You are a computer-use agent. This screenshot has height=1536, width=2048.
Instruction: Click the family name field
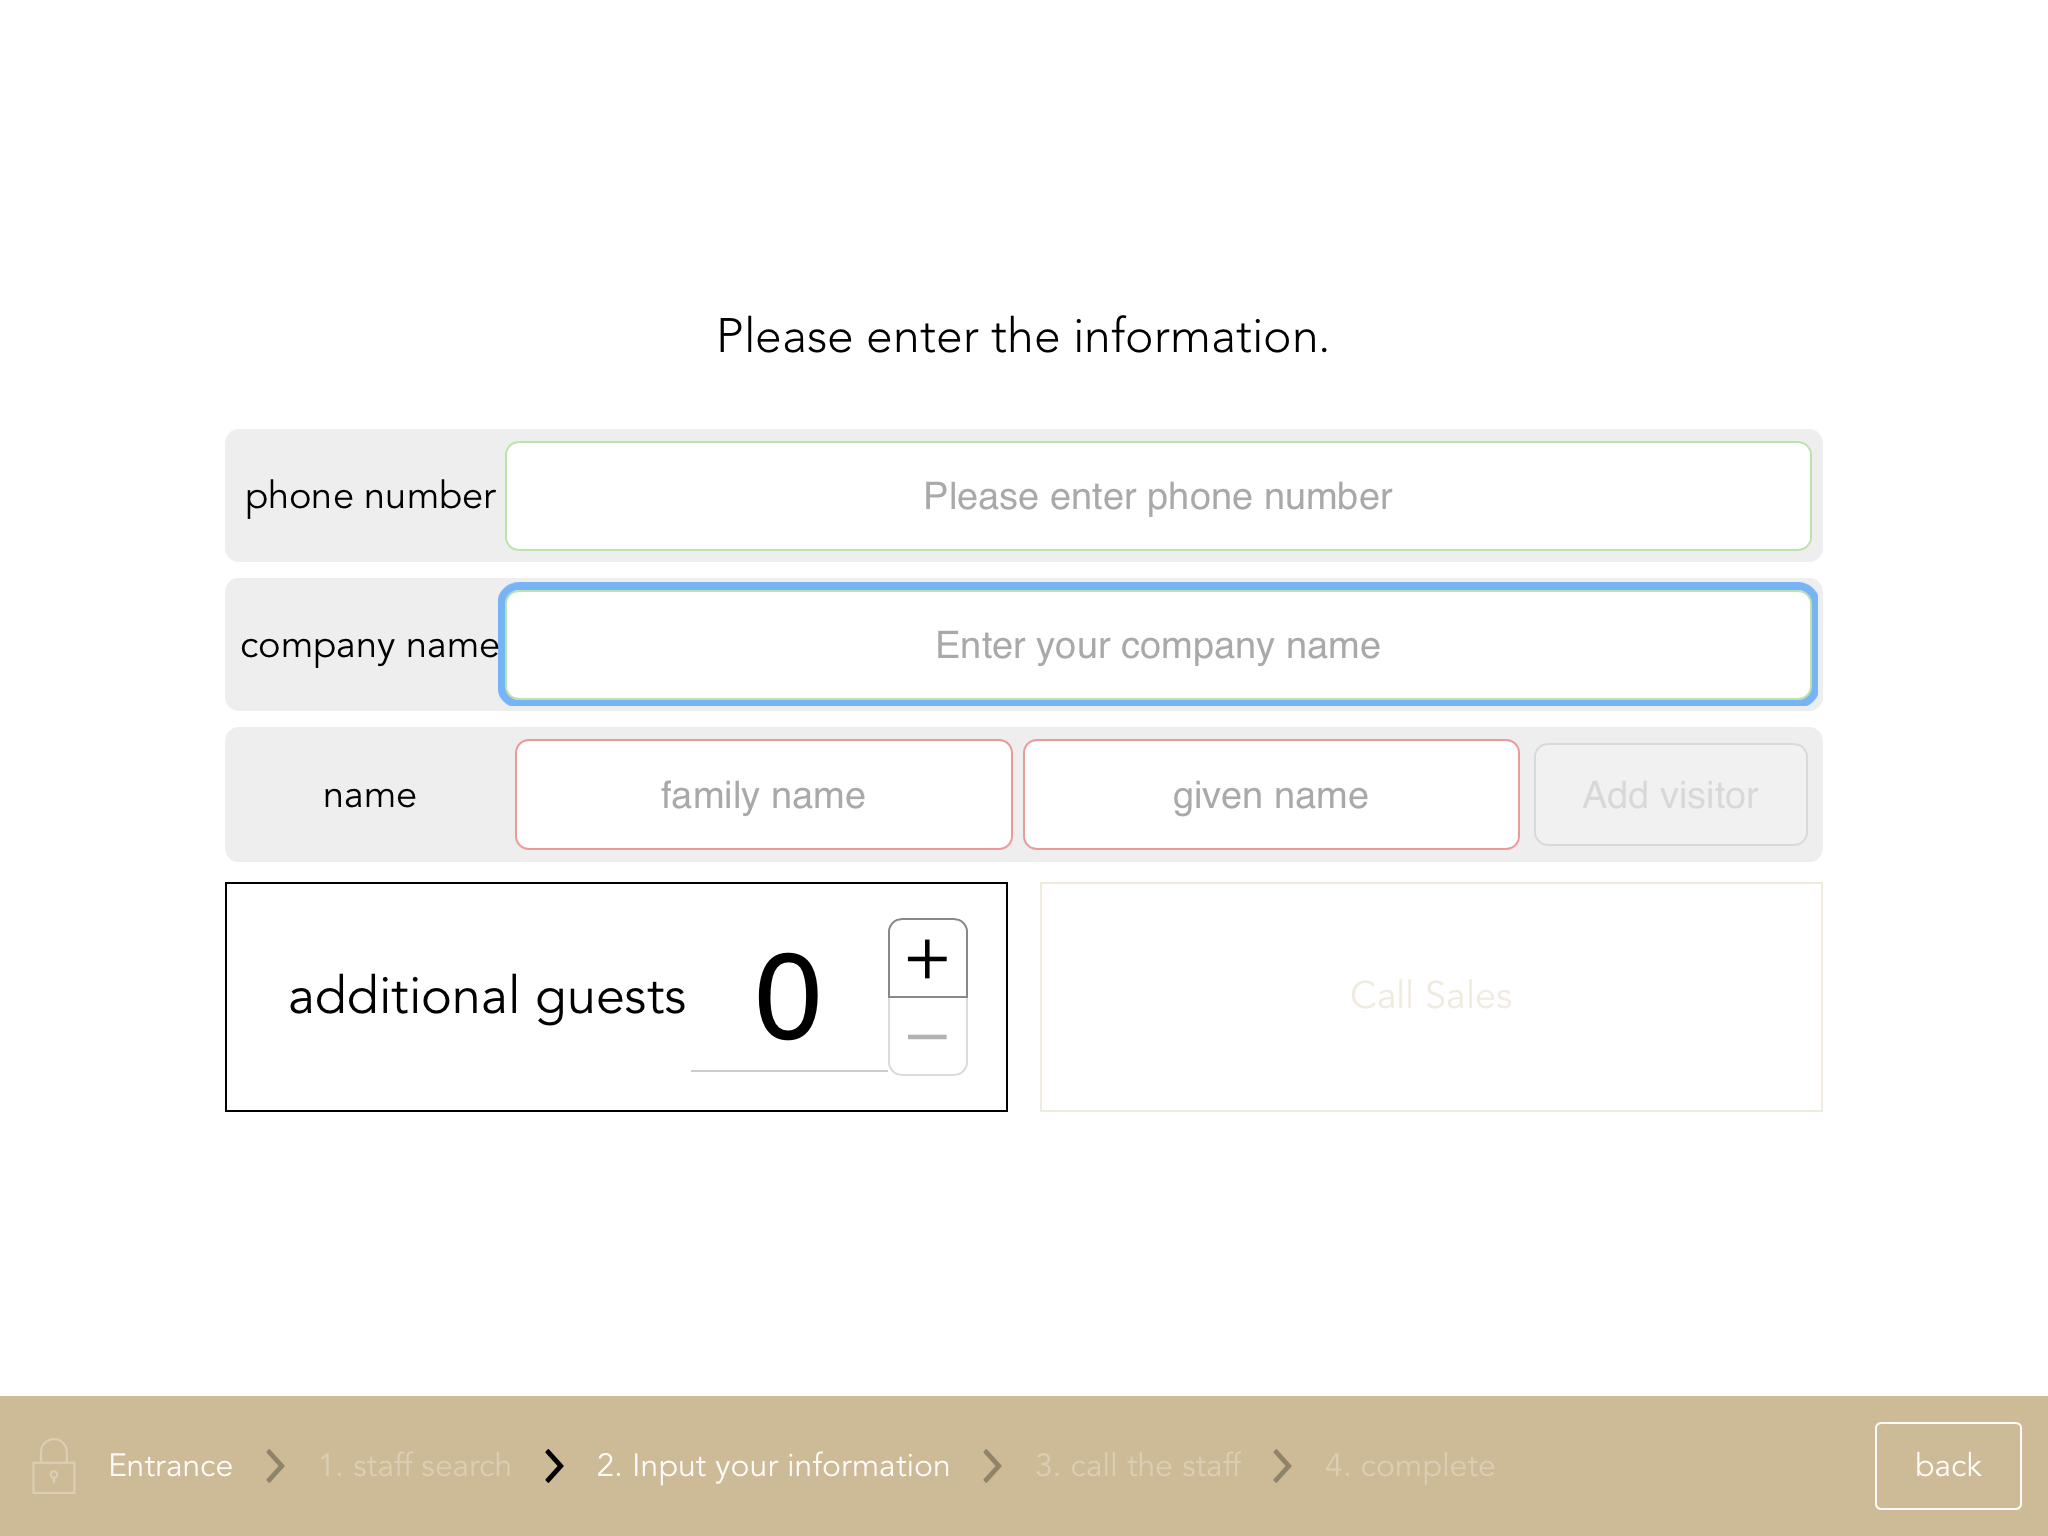pyautogui.click(x=763, y=794)
